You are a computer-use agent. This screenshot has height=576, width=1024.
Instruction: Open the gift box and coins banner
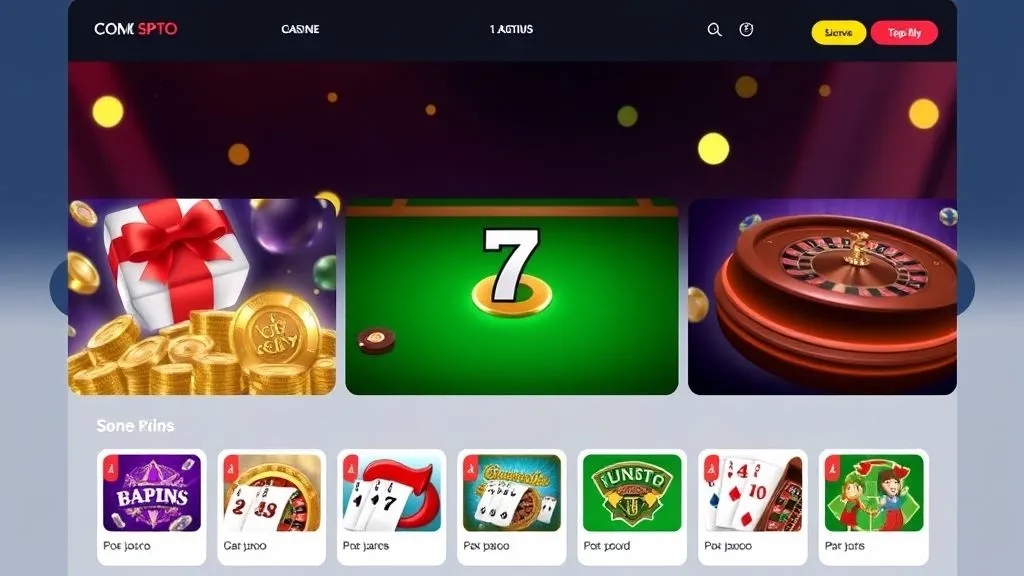pos(202,296)
